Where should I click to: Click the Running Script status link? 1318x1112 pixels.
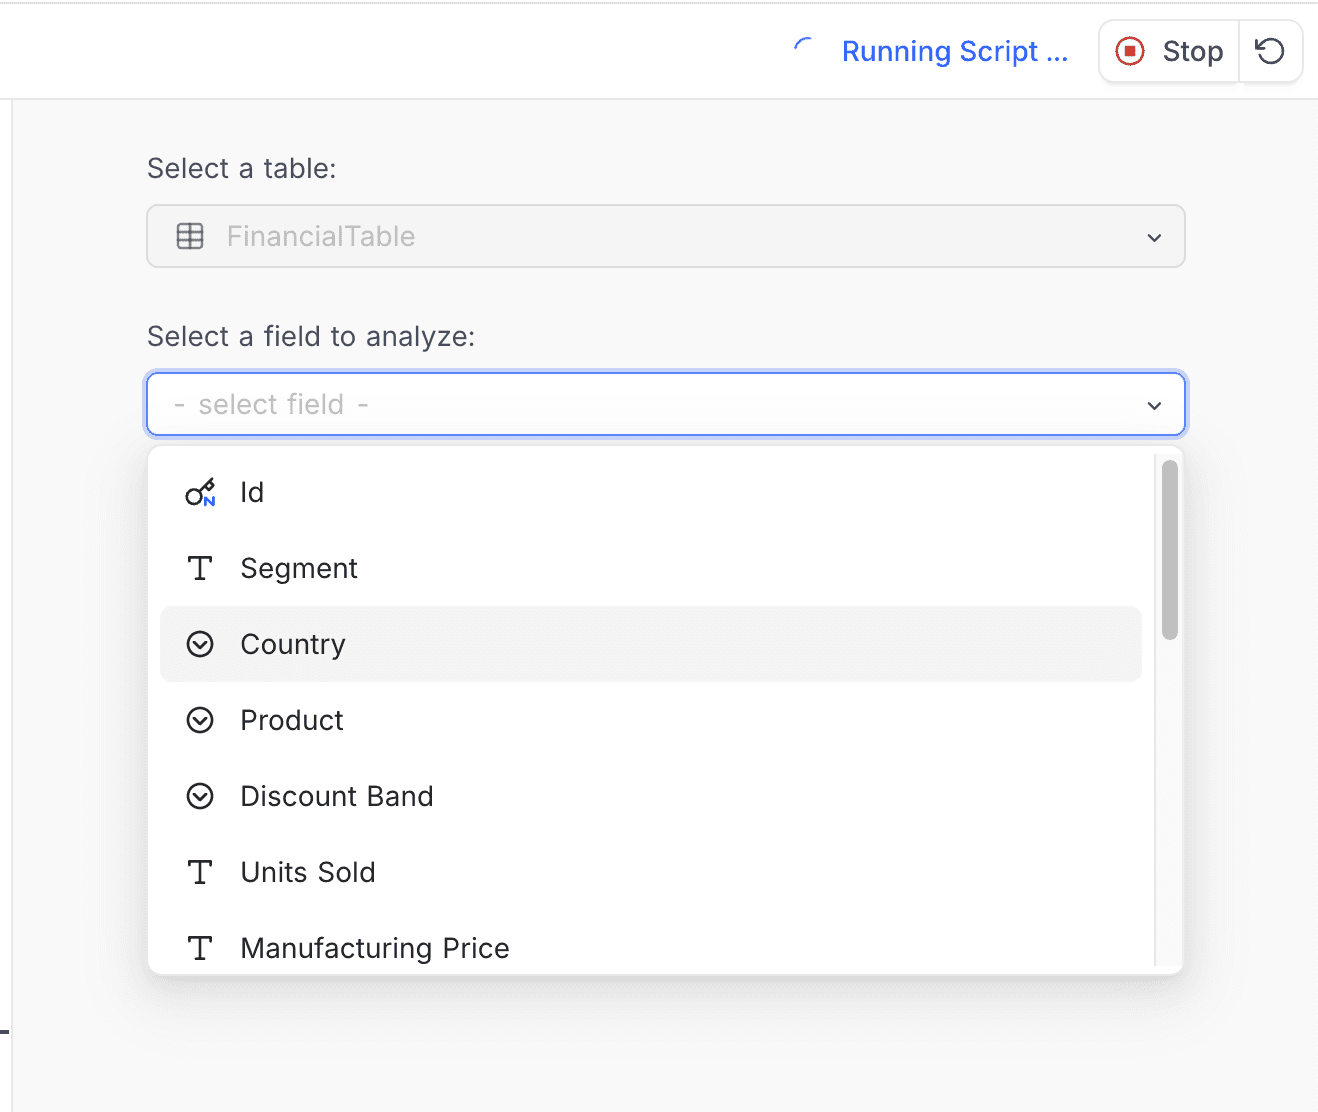pyautogui.click(x=954, y=51)
